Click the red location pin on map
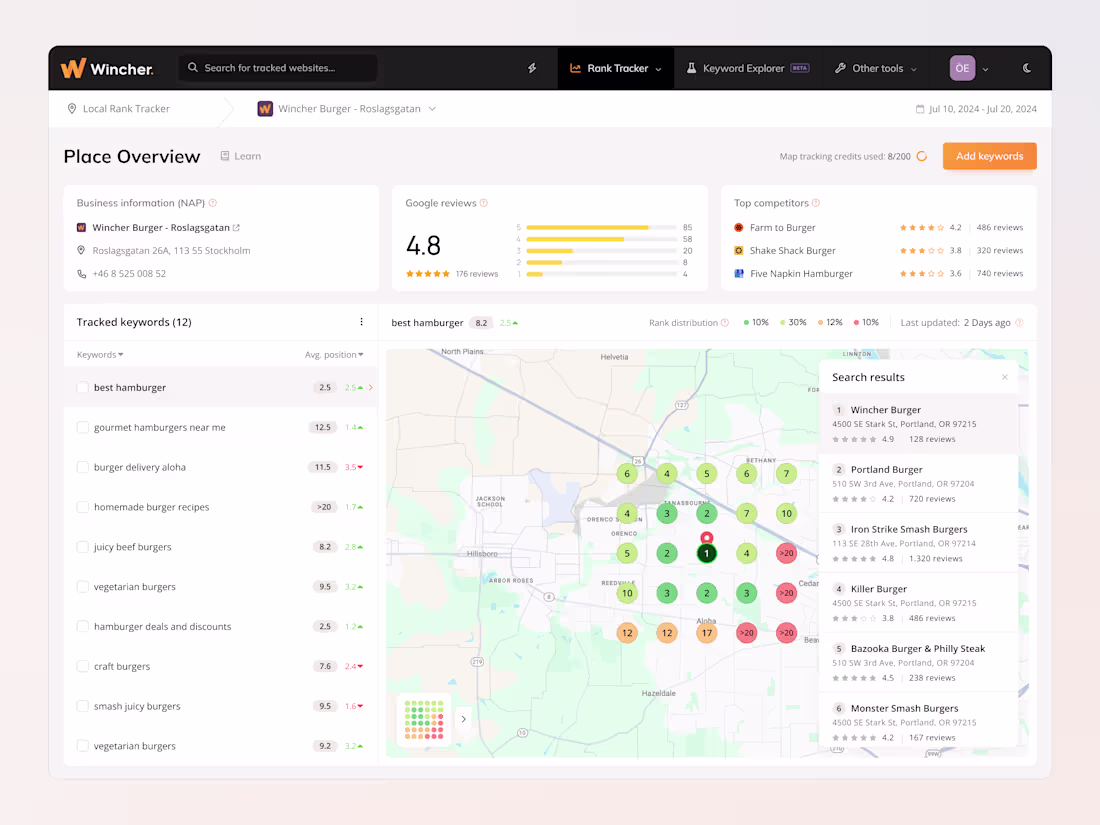 pos(706,538)
